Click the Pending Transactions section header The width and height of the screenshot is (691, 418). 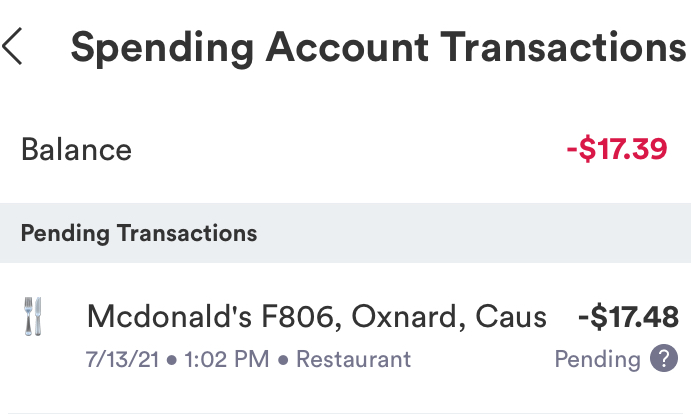139,234
